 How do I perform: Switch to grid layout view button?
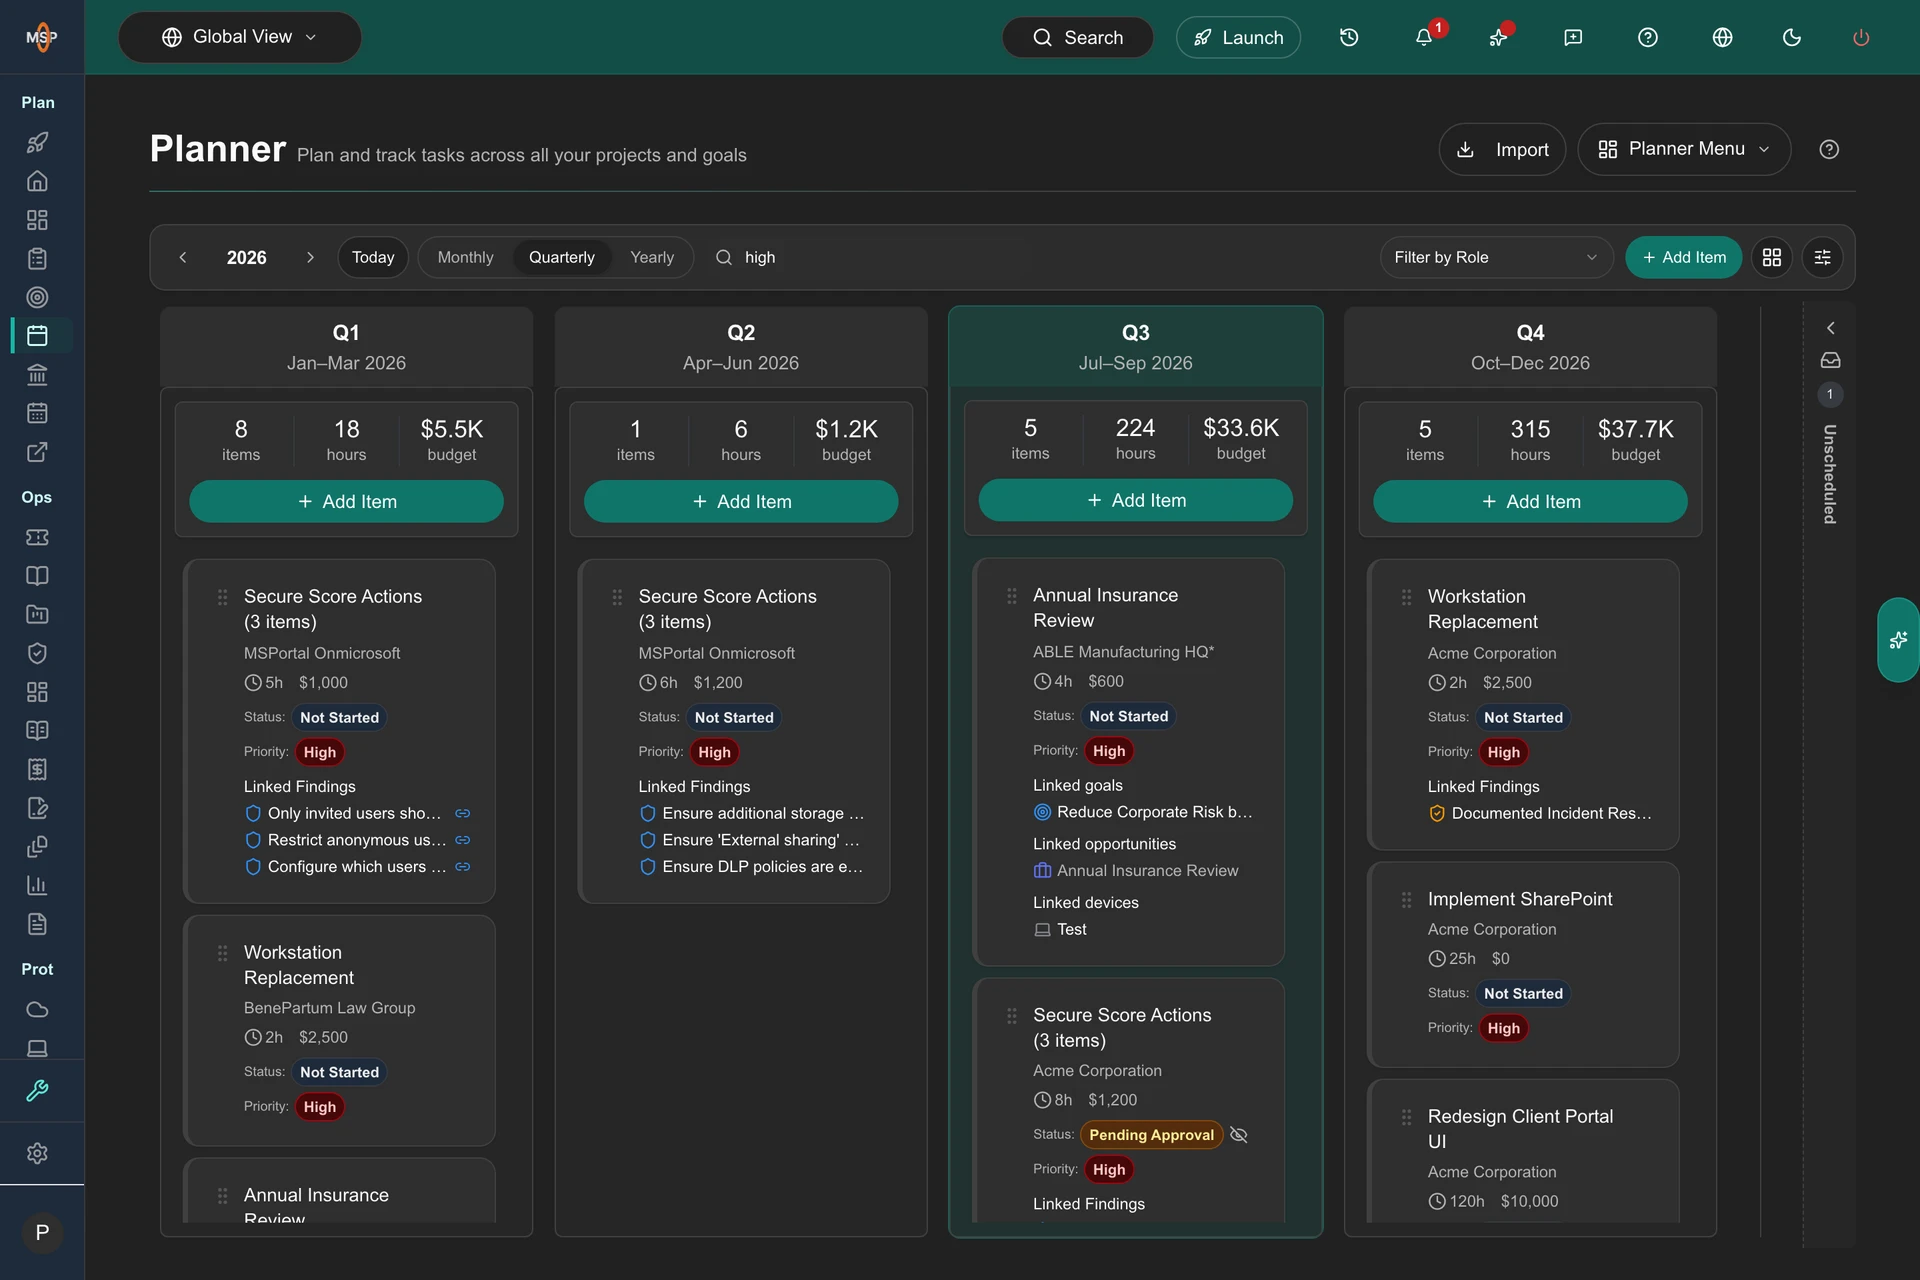[1772, 257]
